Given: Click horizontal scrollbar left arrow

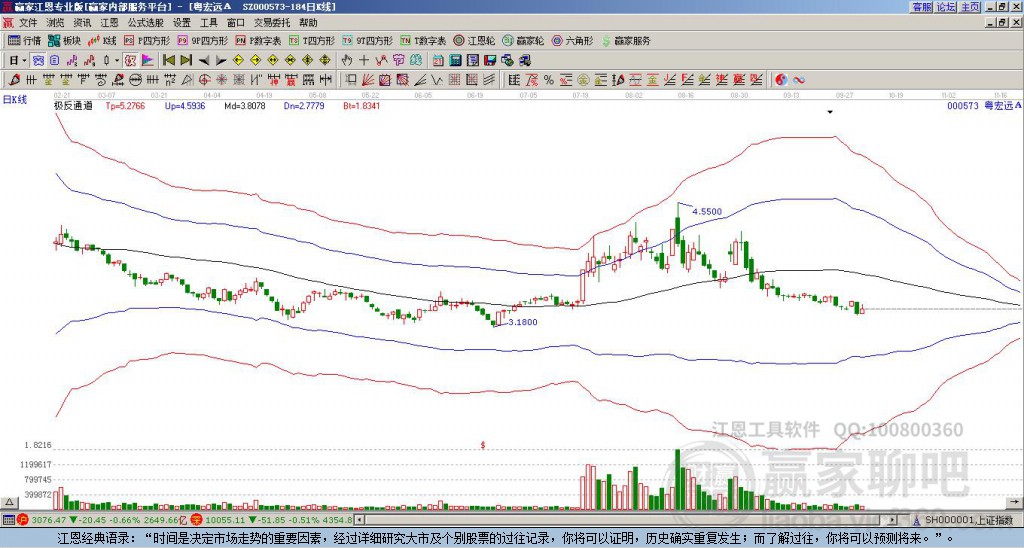Looking at the screenshot, I should coord(360,520).
